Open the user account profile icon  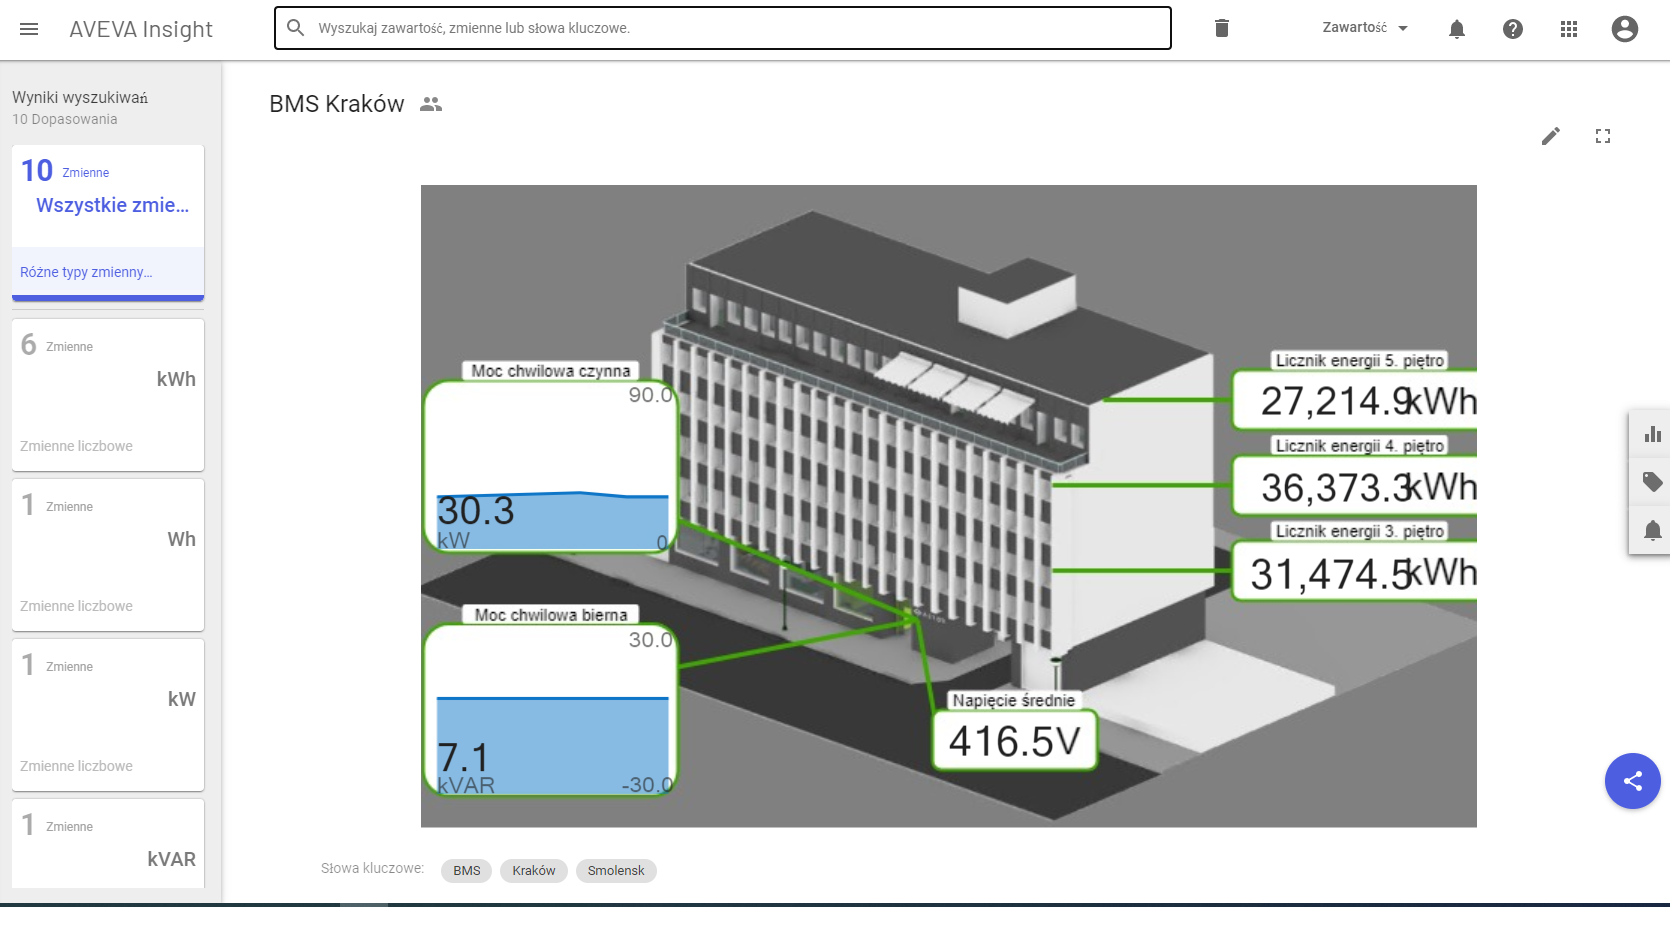pyautogui.click(x=1625, y=29)
